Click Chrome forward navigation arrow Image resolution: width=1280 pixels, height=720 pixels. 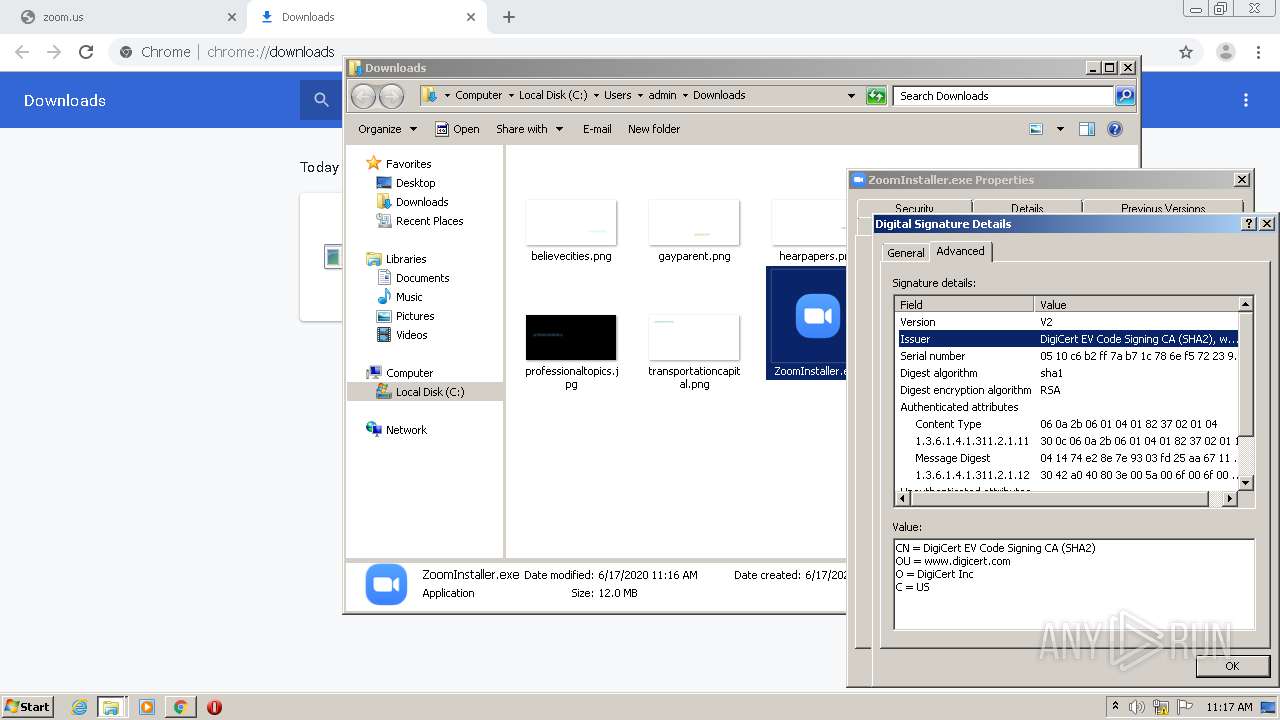[x=54, y=52]
